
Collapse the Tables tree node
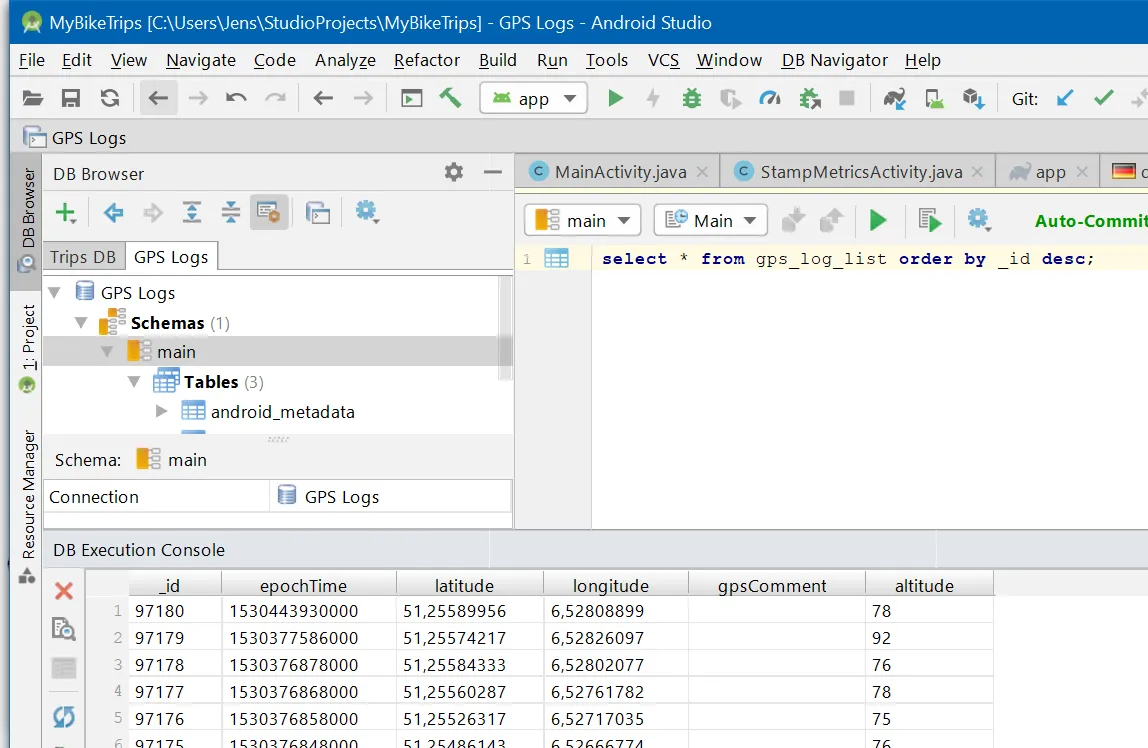tap(134, 382)
